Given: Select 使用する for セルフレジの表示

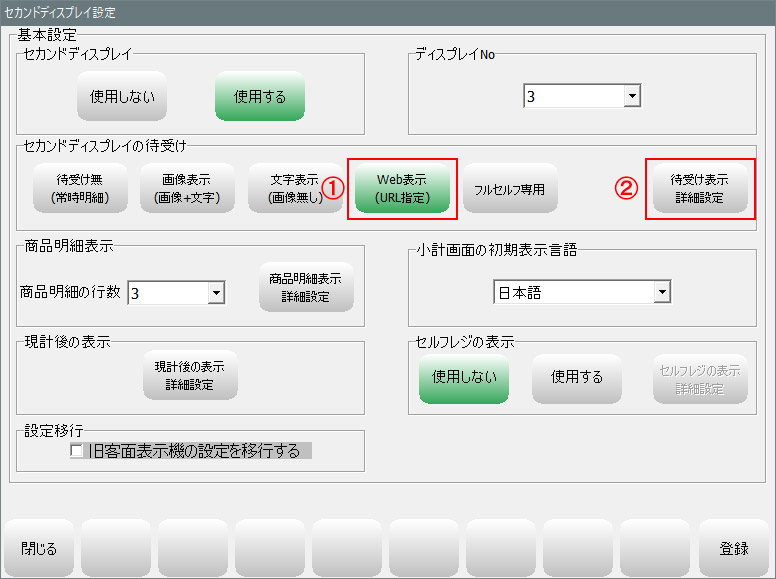Looking at the screenshot, I should click(x=577, y=377).
